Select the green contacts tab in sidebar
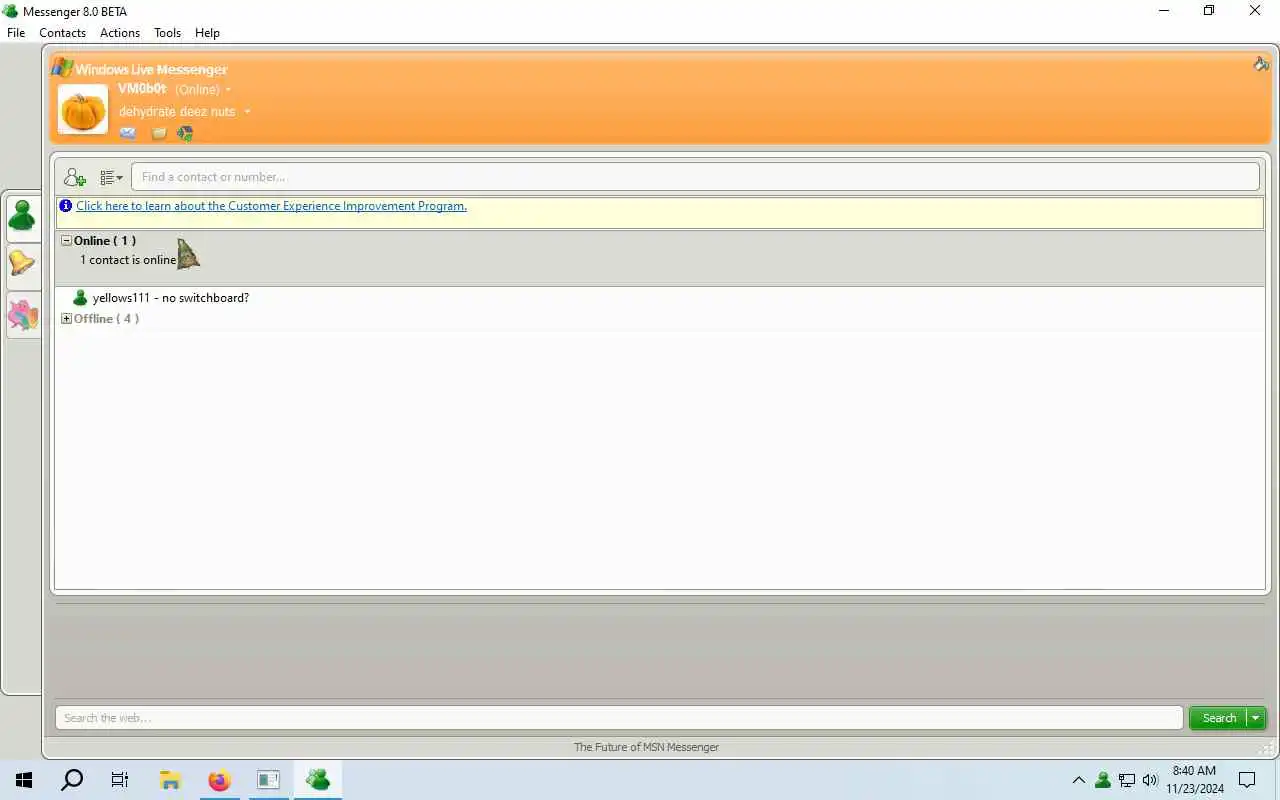 [22, 215]
